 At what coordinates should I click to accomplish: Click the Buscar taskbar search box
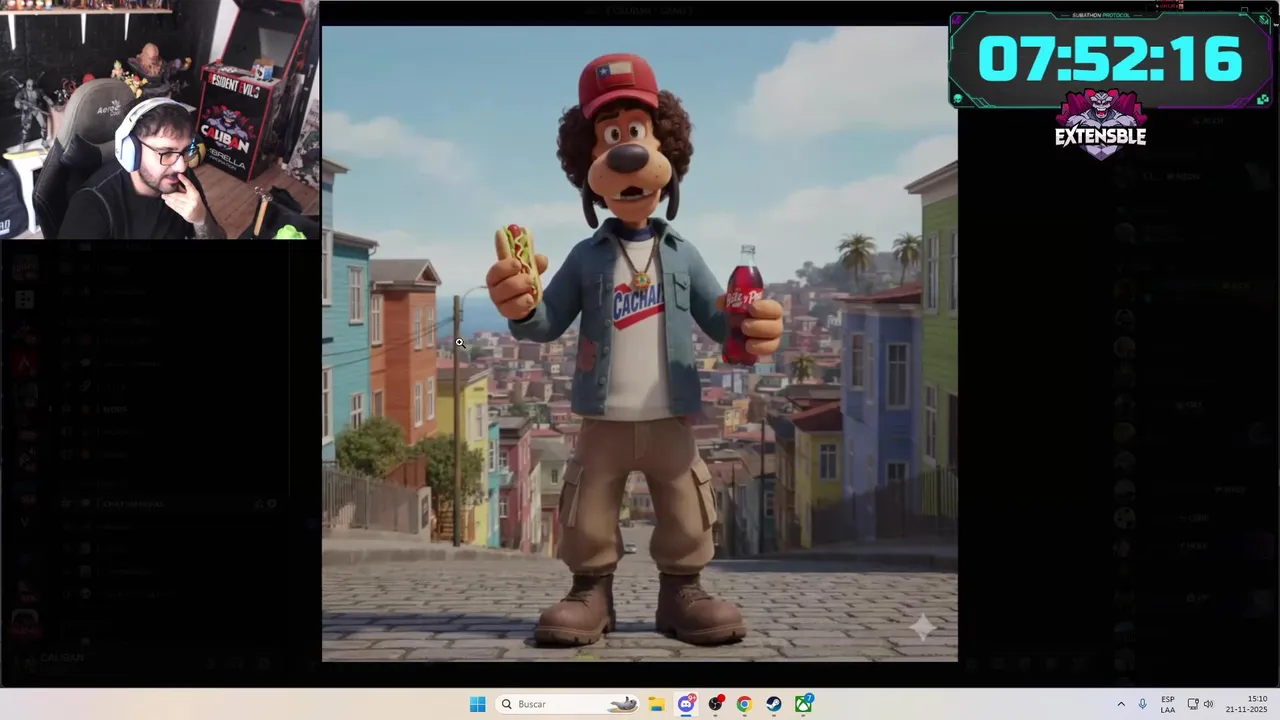tap(568, 704)
